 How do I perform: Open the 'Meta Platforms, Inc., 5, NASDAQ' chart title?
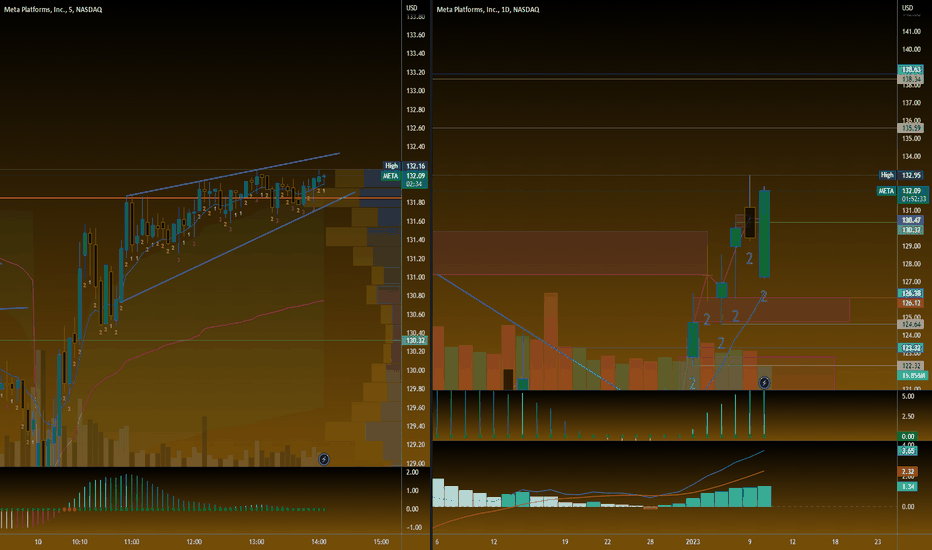coord(53,10)
